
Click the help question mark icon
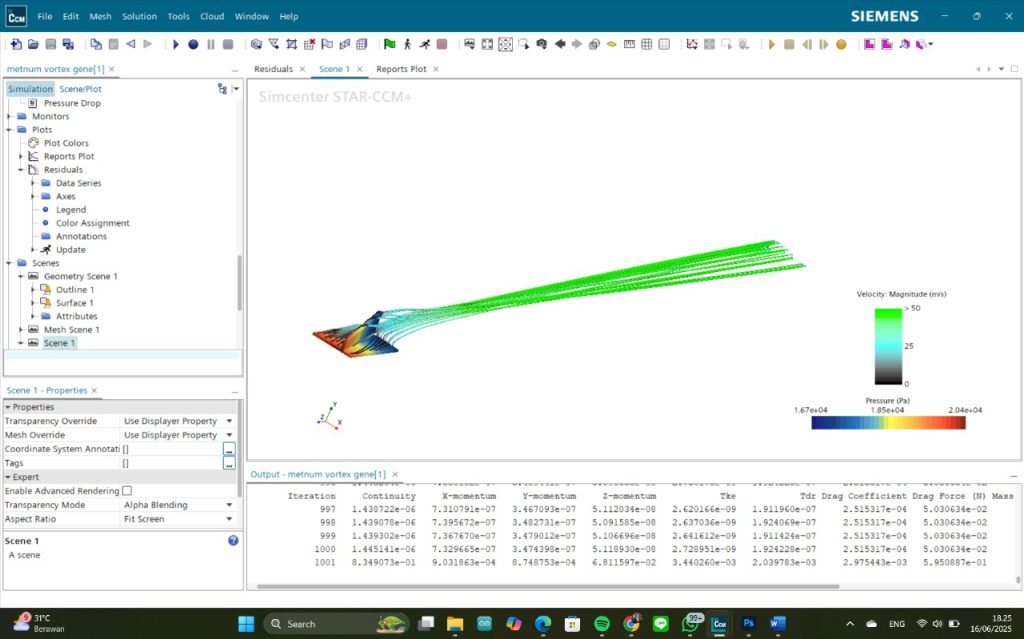tap(233, 540)
